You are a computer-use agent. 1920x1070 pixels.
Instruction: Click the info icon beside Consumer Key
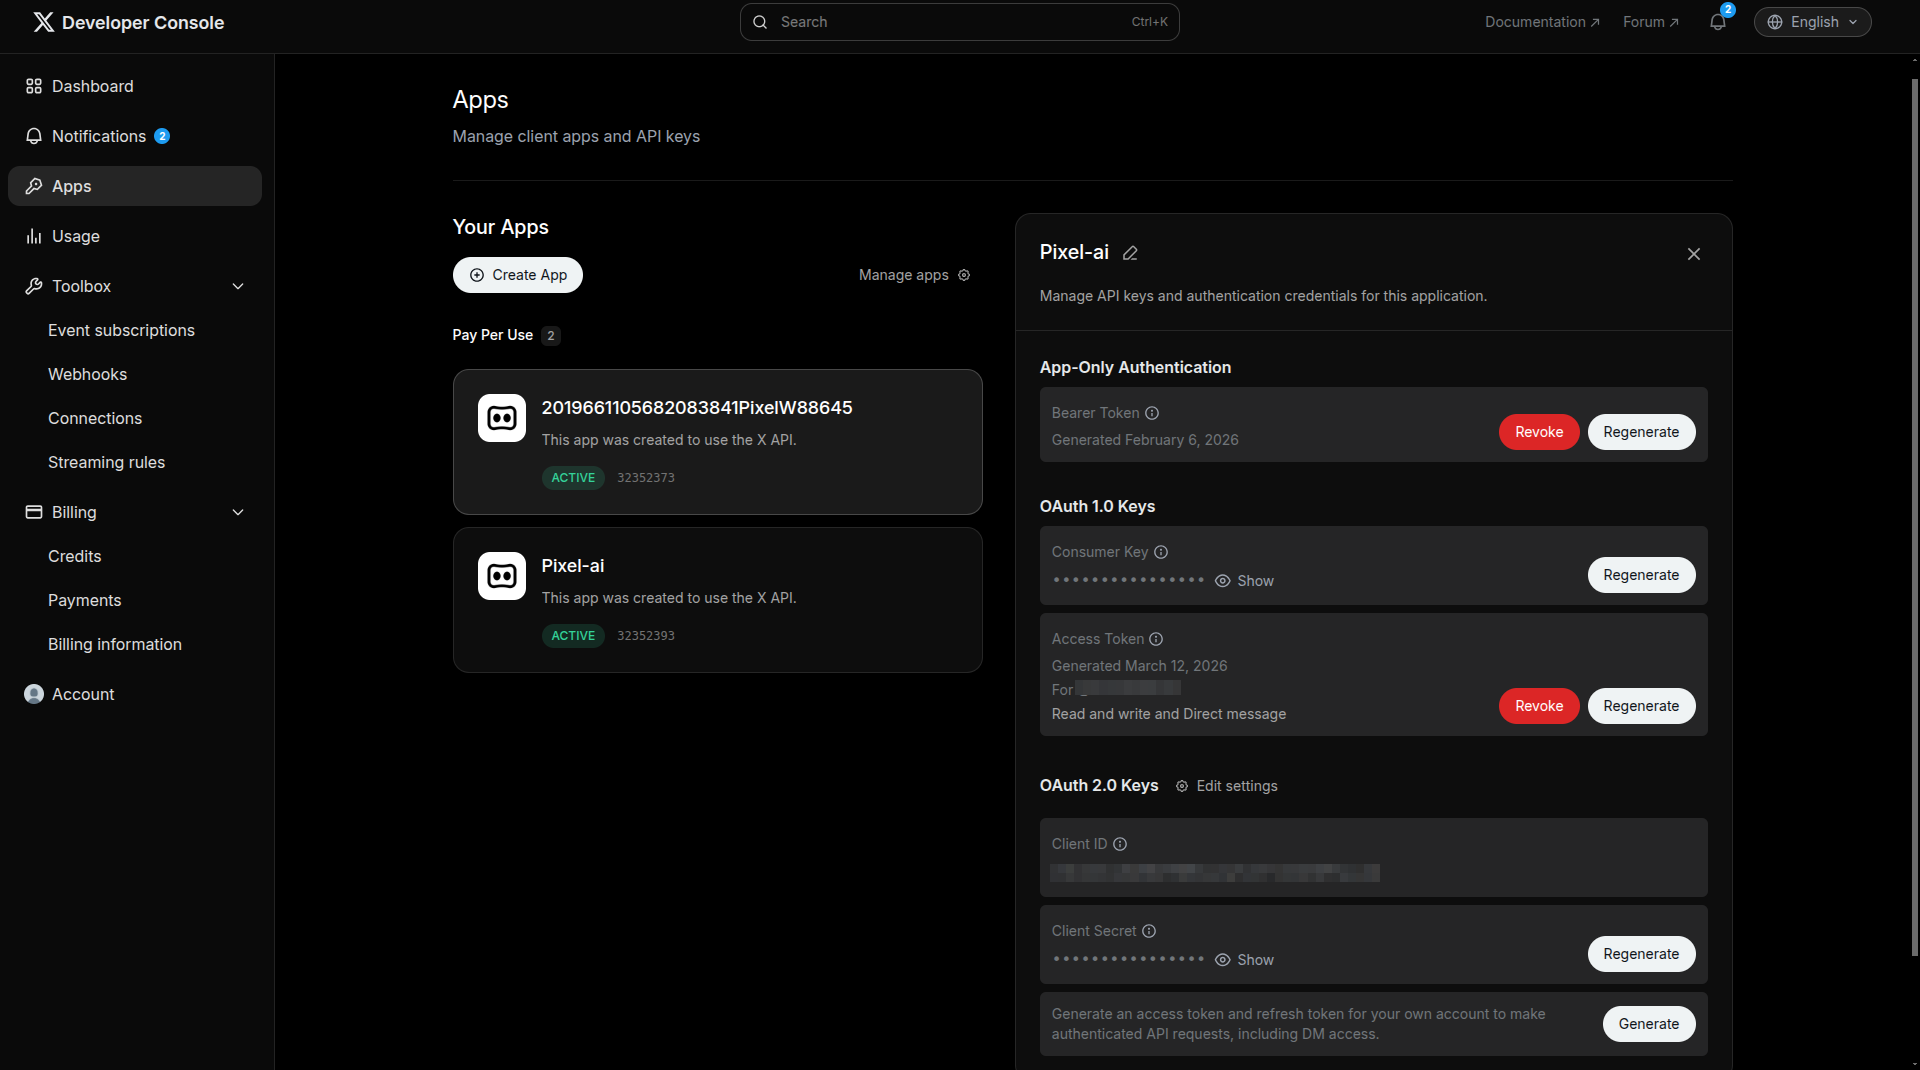(1161, 552)
